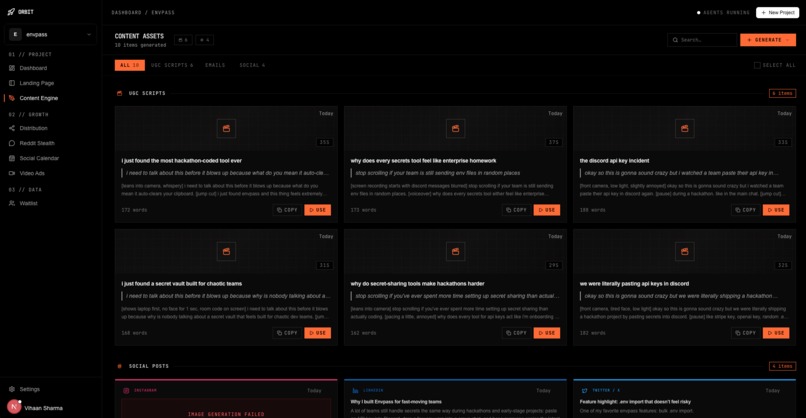This screenshot has width=806, height=418.
Task: Click the 35s duration badge on first card
Action: (x=324, y=142)
